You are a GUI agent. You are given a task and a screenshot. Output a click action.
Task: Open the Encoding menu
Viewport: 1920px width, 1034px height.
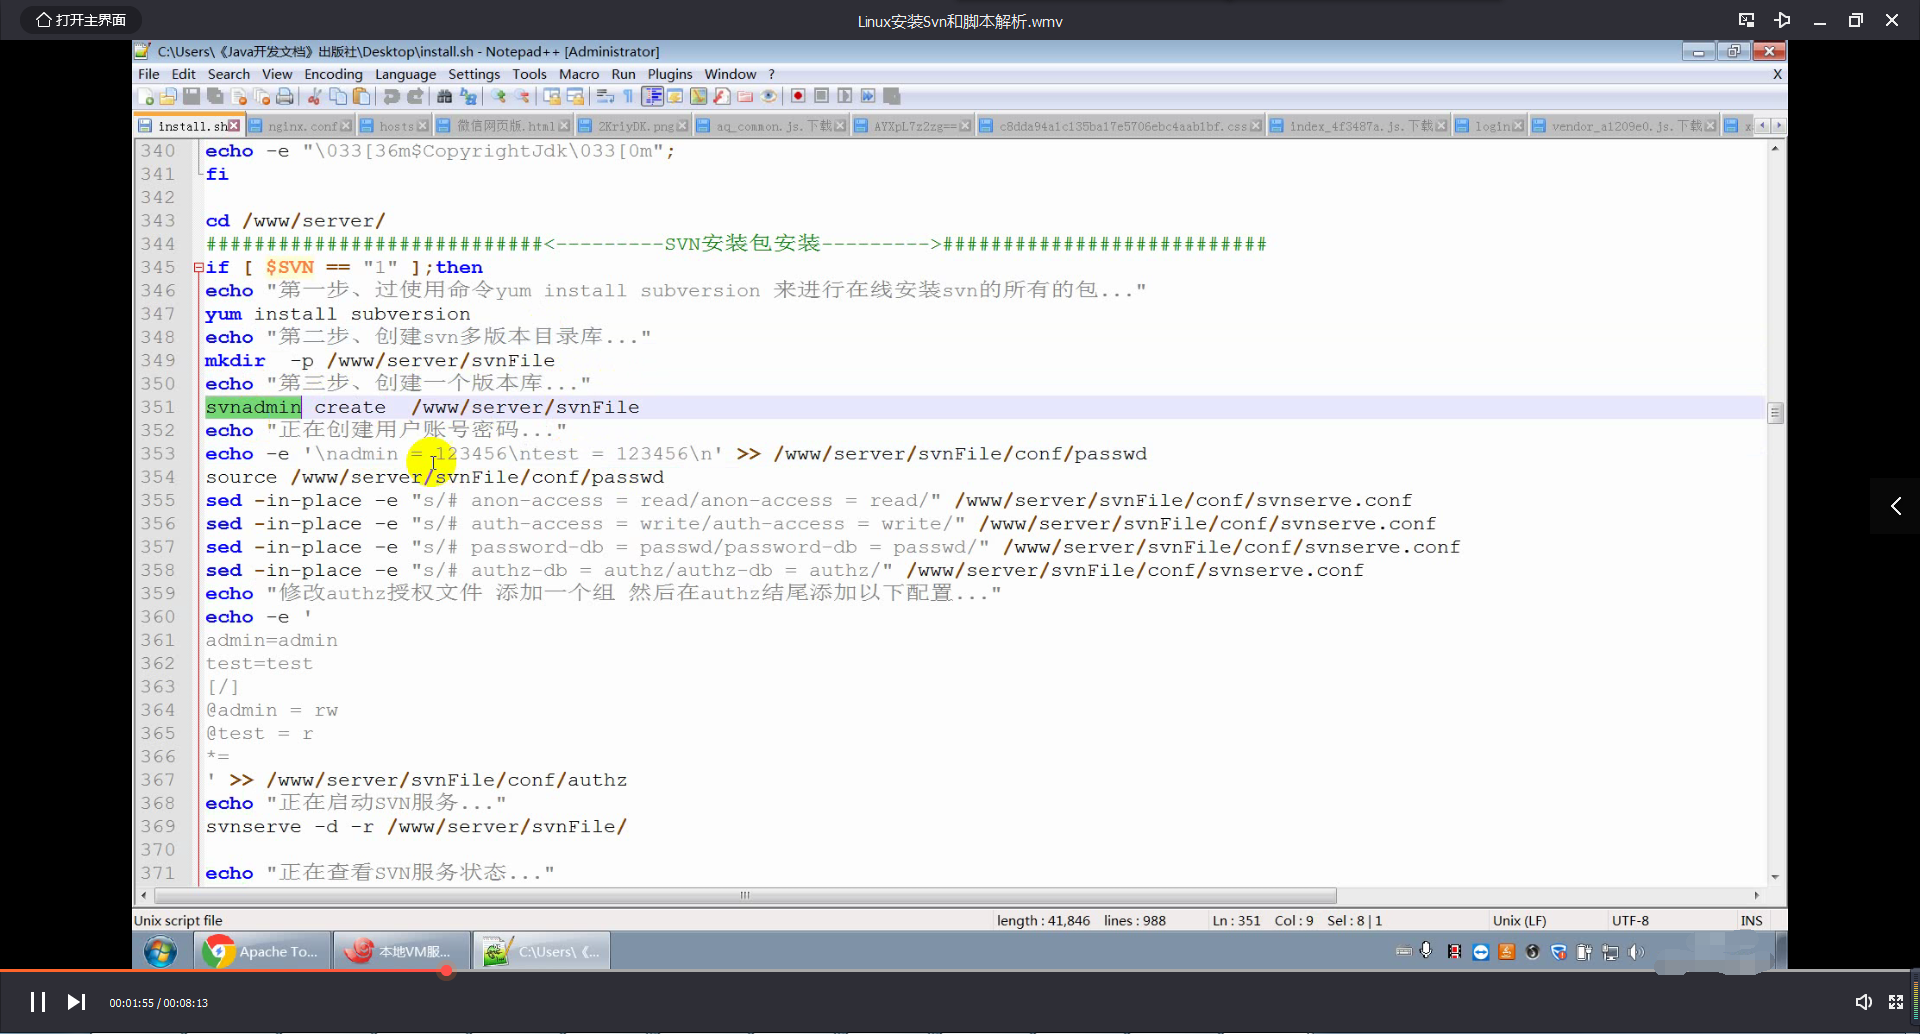(333, 74)
